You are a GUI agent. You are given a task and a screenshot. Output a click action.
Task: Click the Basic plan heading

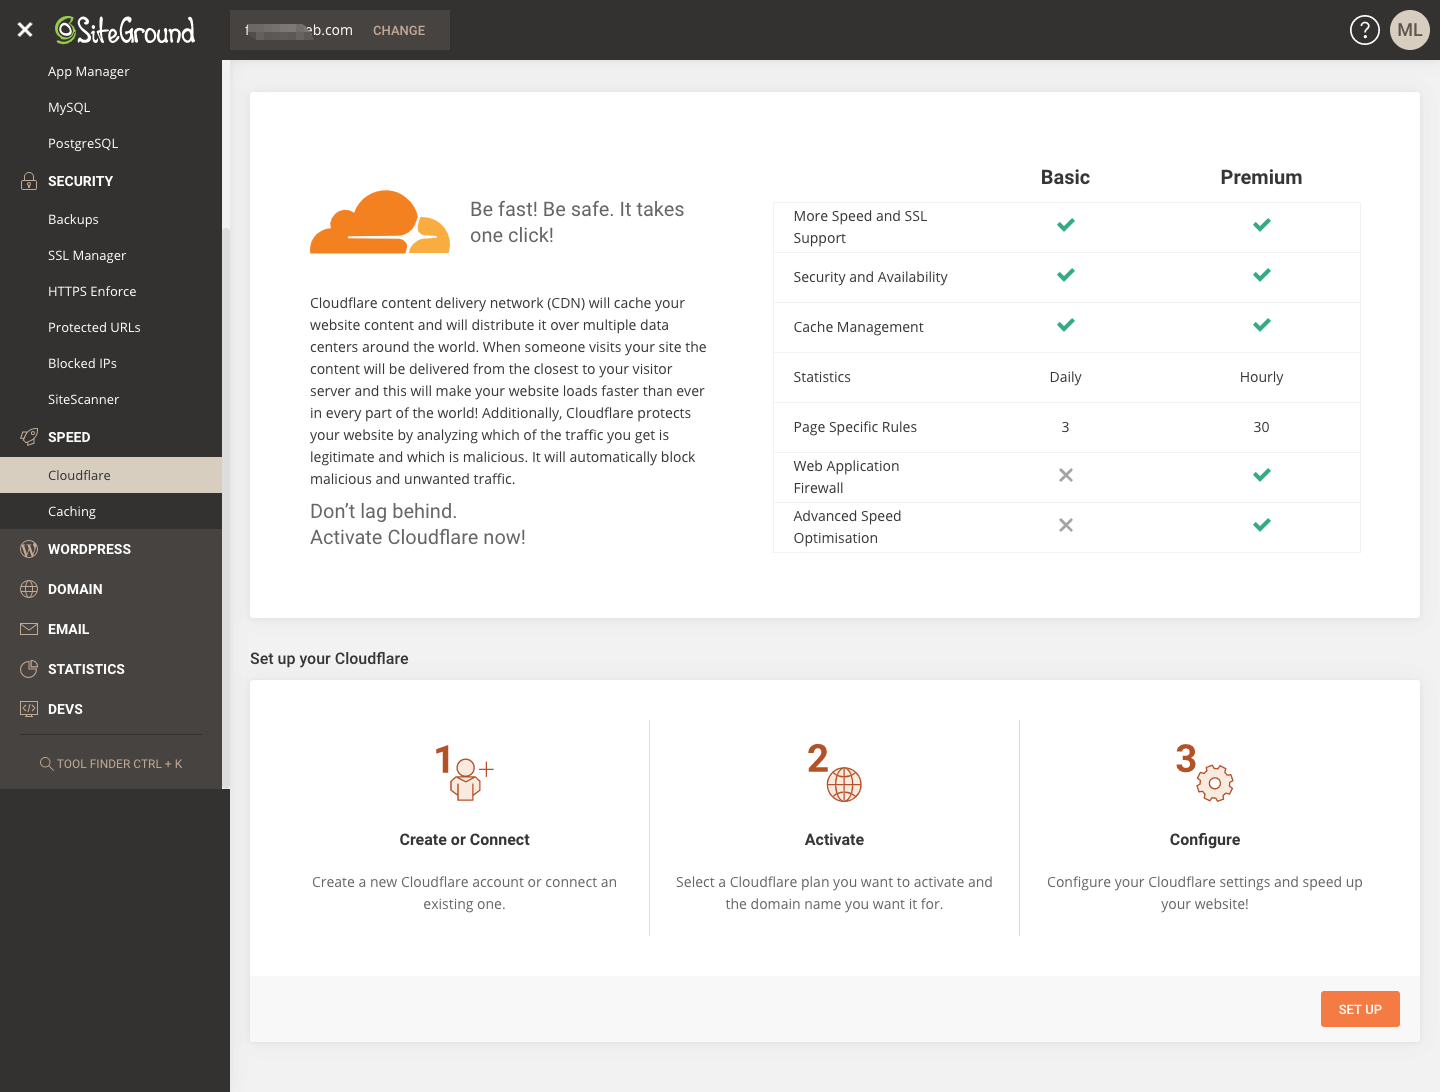click(1065, 177)
